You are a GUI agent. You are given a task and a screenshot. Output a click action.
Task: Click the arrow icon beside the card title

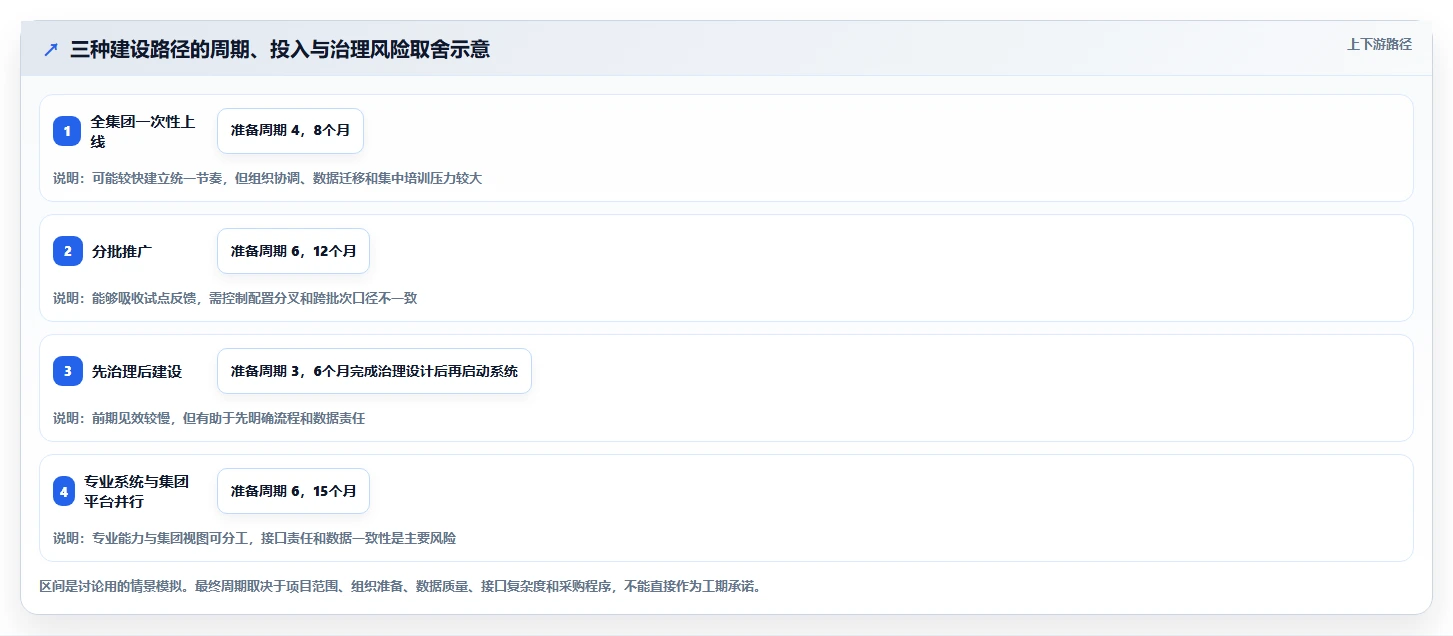51,49
